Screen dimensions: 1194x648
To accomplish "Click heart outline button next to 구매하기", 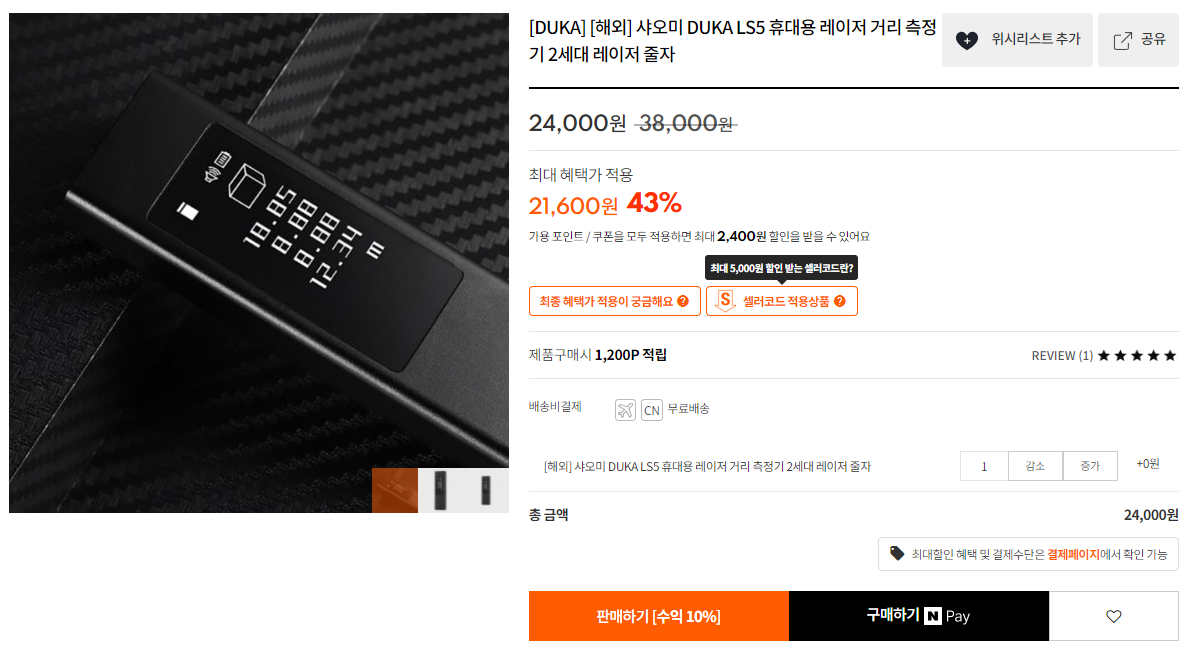I will [1113, 616].
